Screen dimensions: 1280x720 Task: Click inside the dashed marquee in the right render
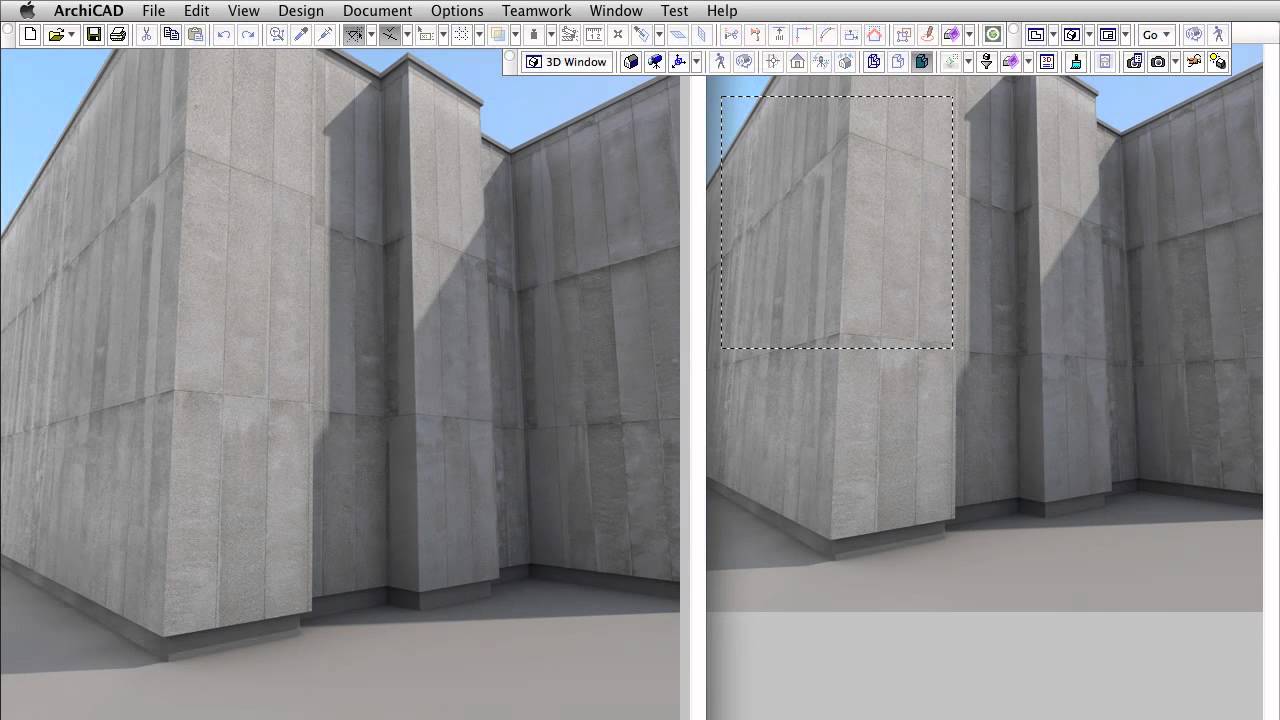(x=837, y=222)
